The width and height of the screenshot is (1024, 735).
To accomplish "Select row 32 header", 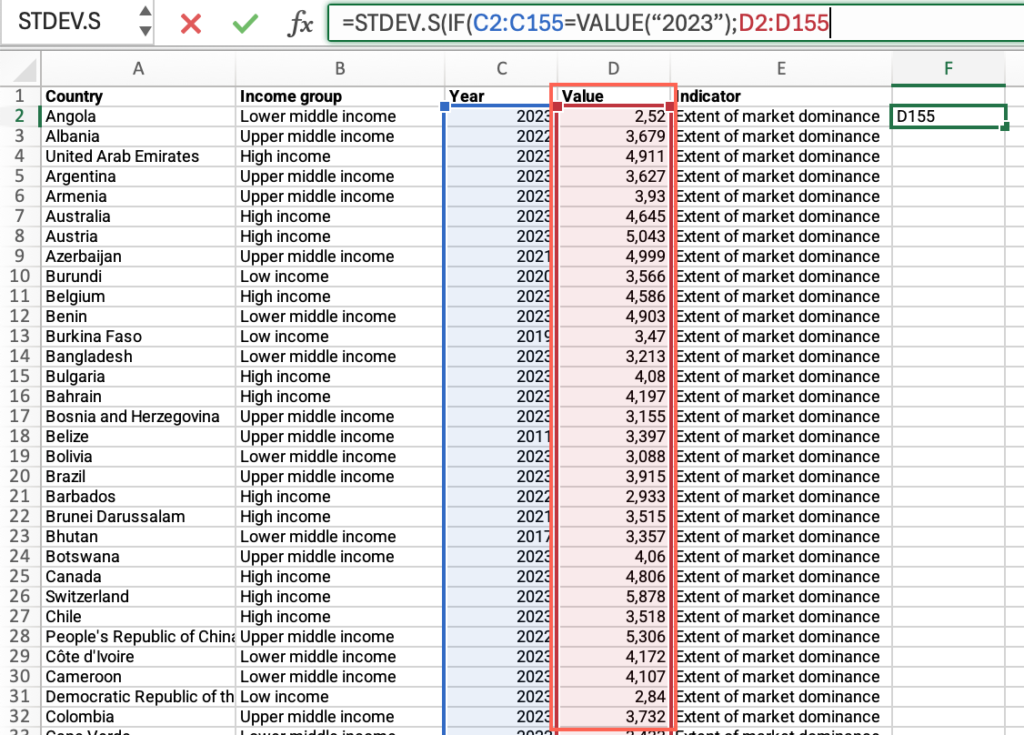I will [x=20, y=717].
